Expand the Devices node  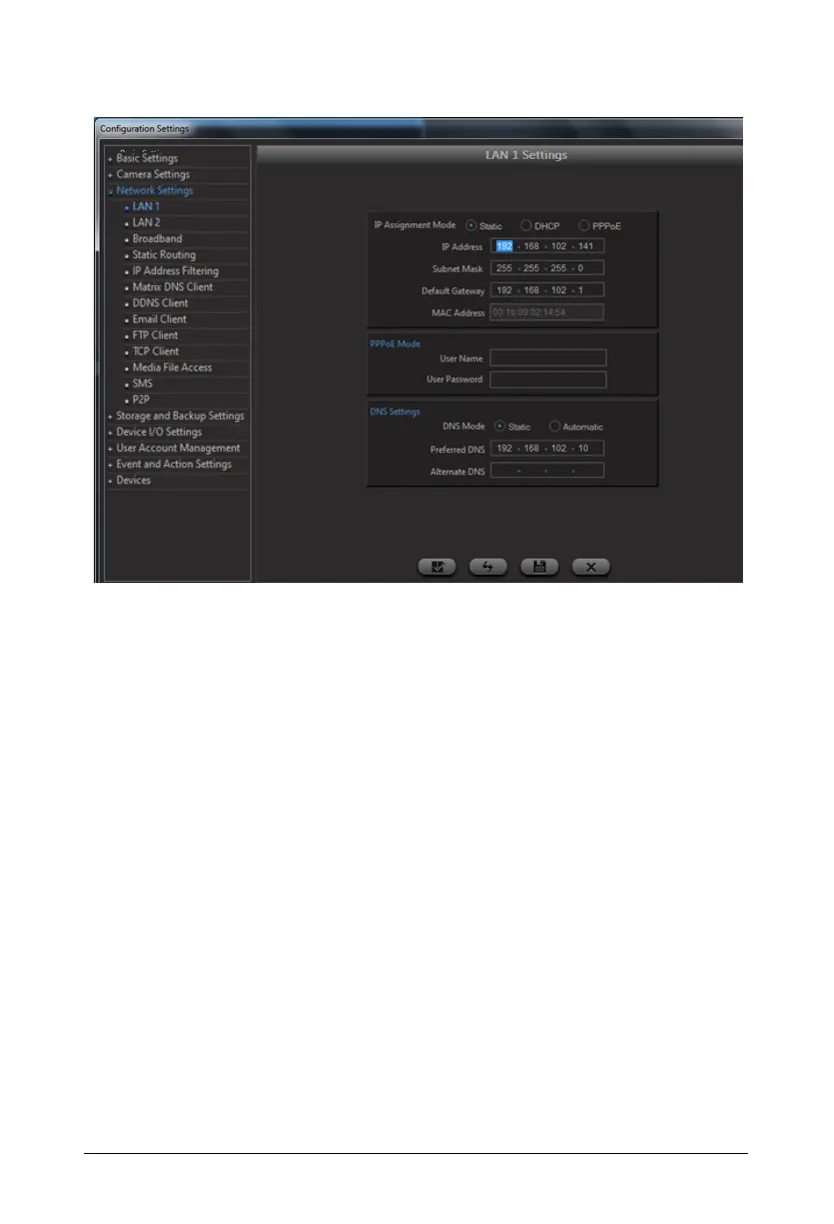[111, 480]
